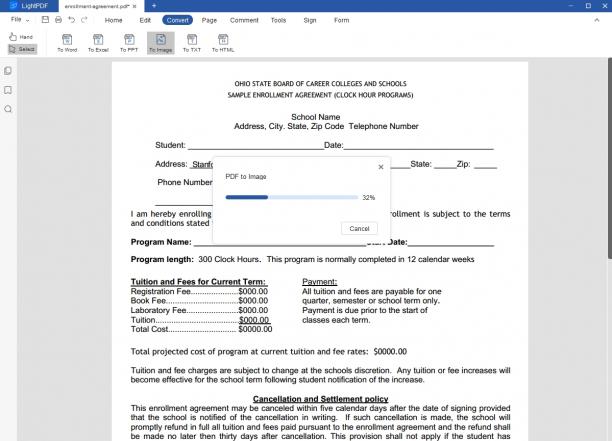
Task: Click the 'SAMPLE ENROLLMENT AGREEMENT' subtitle line
Action: (x=320, y=95)
